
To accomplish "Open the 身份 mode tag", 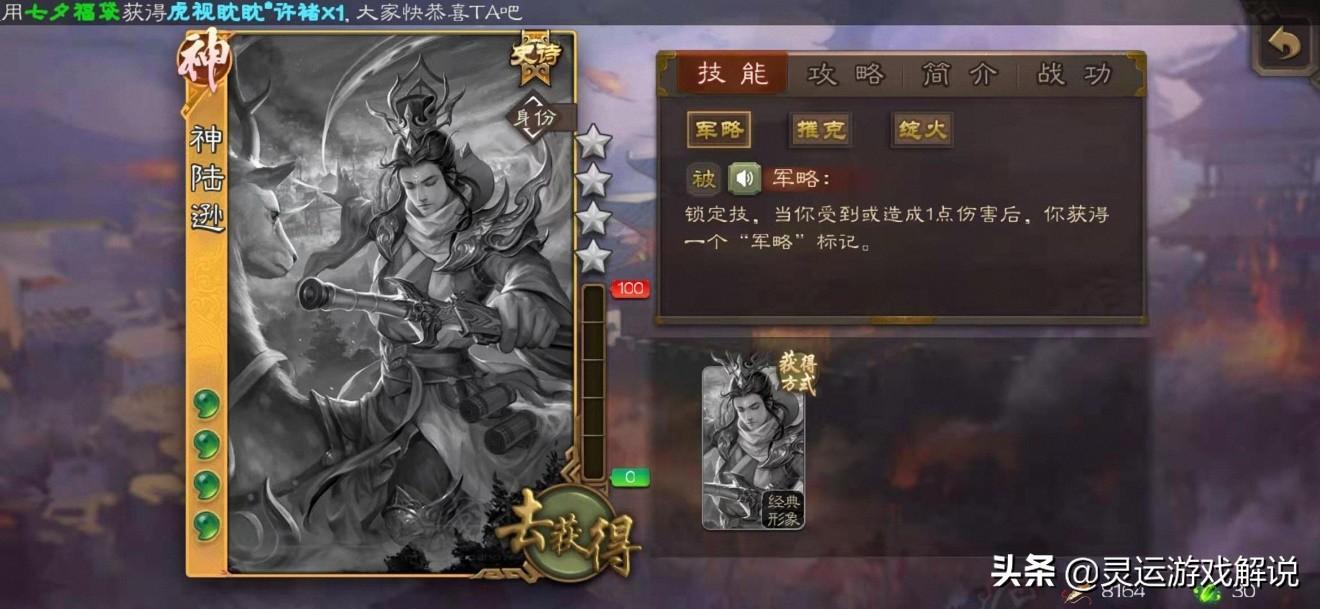I will point(541,117).
